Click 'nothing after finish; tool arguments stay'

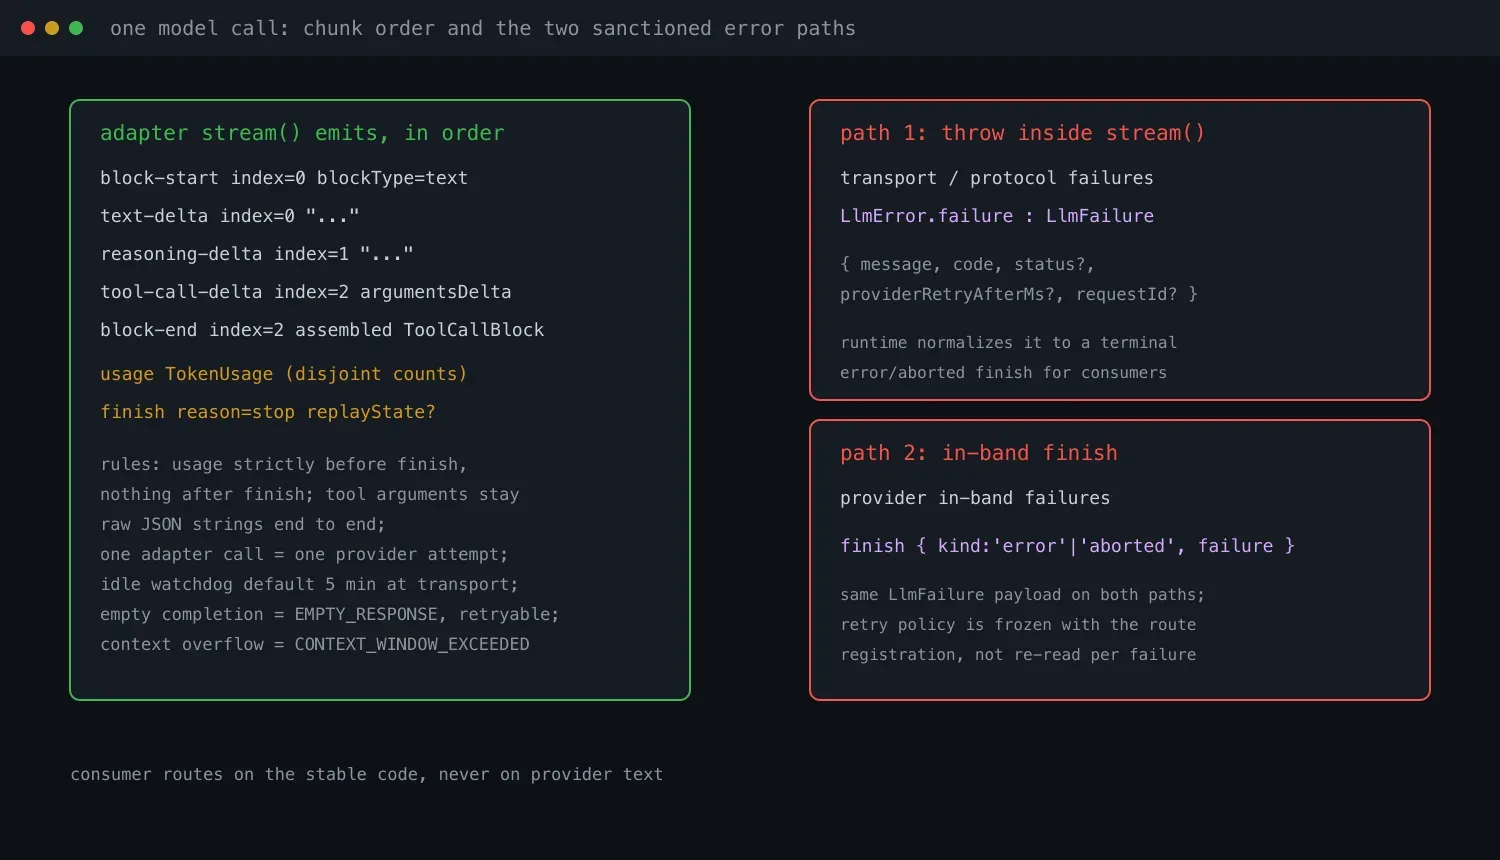[310, 494]
